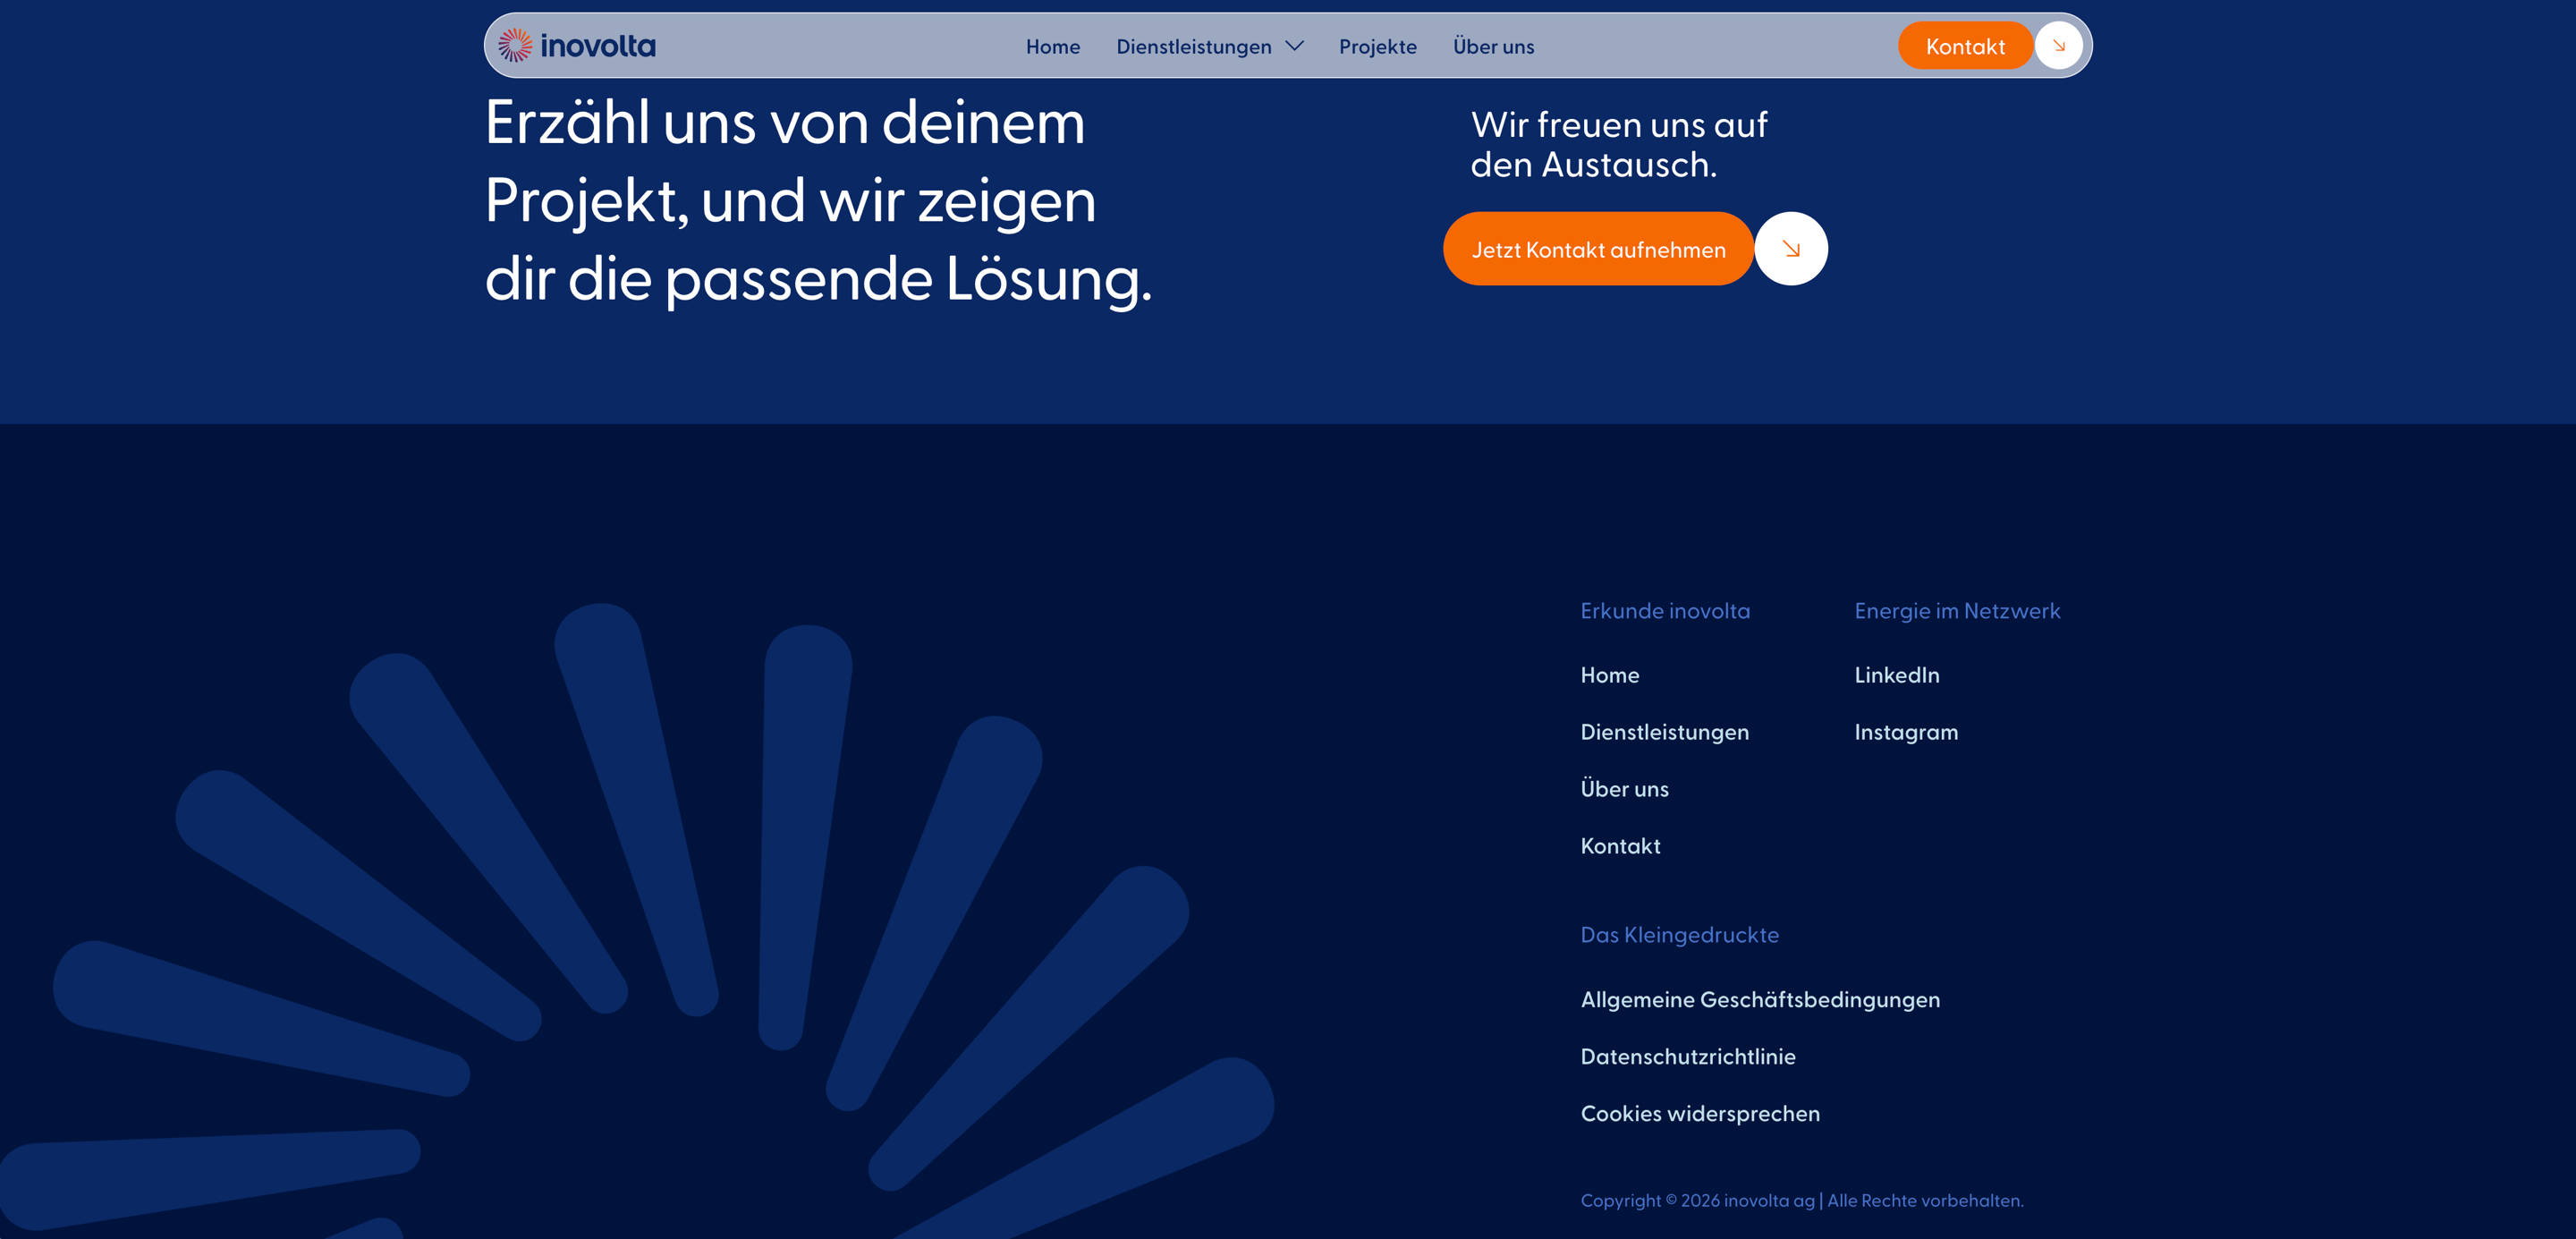Visit the LinkedIn footer link

click(x=1896, y=675)
